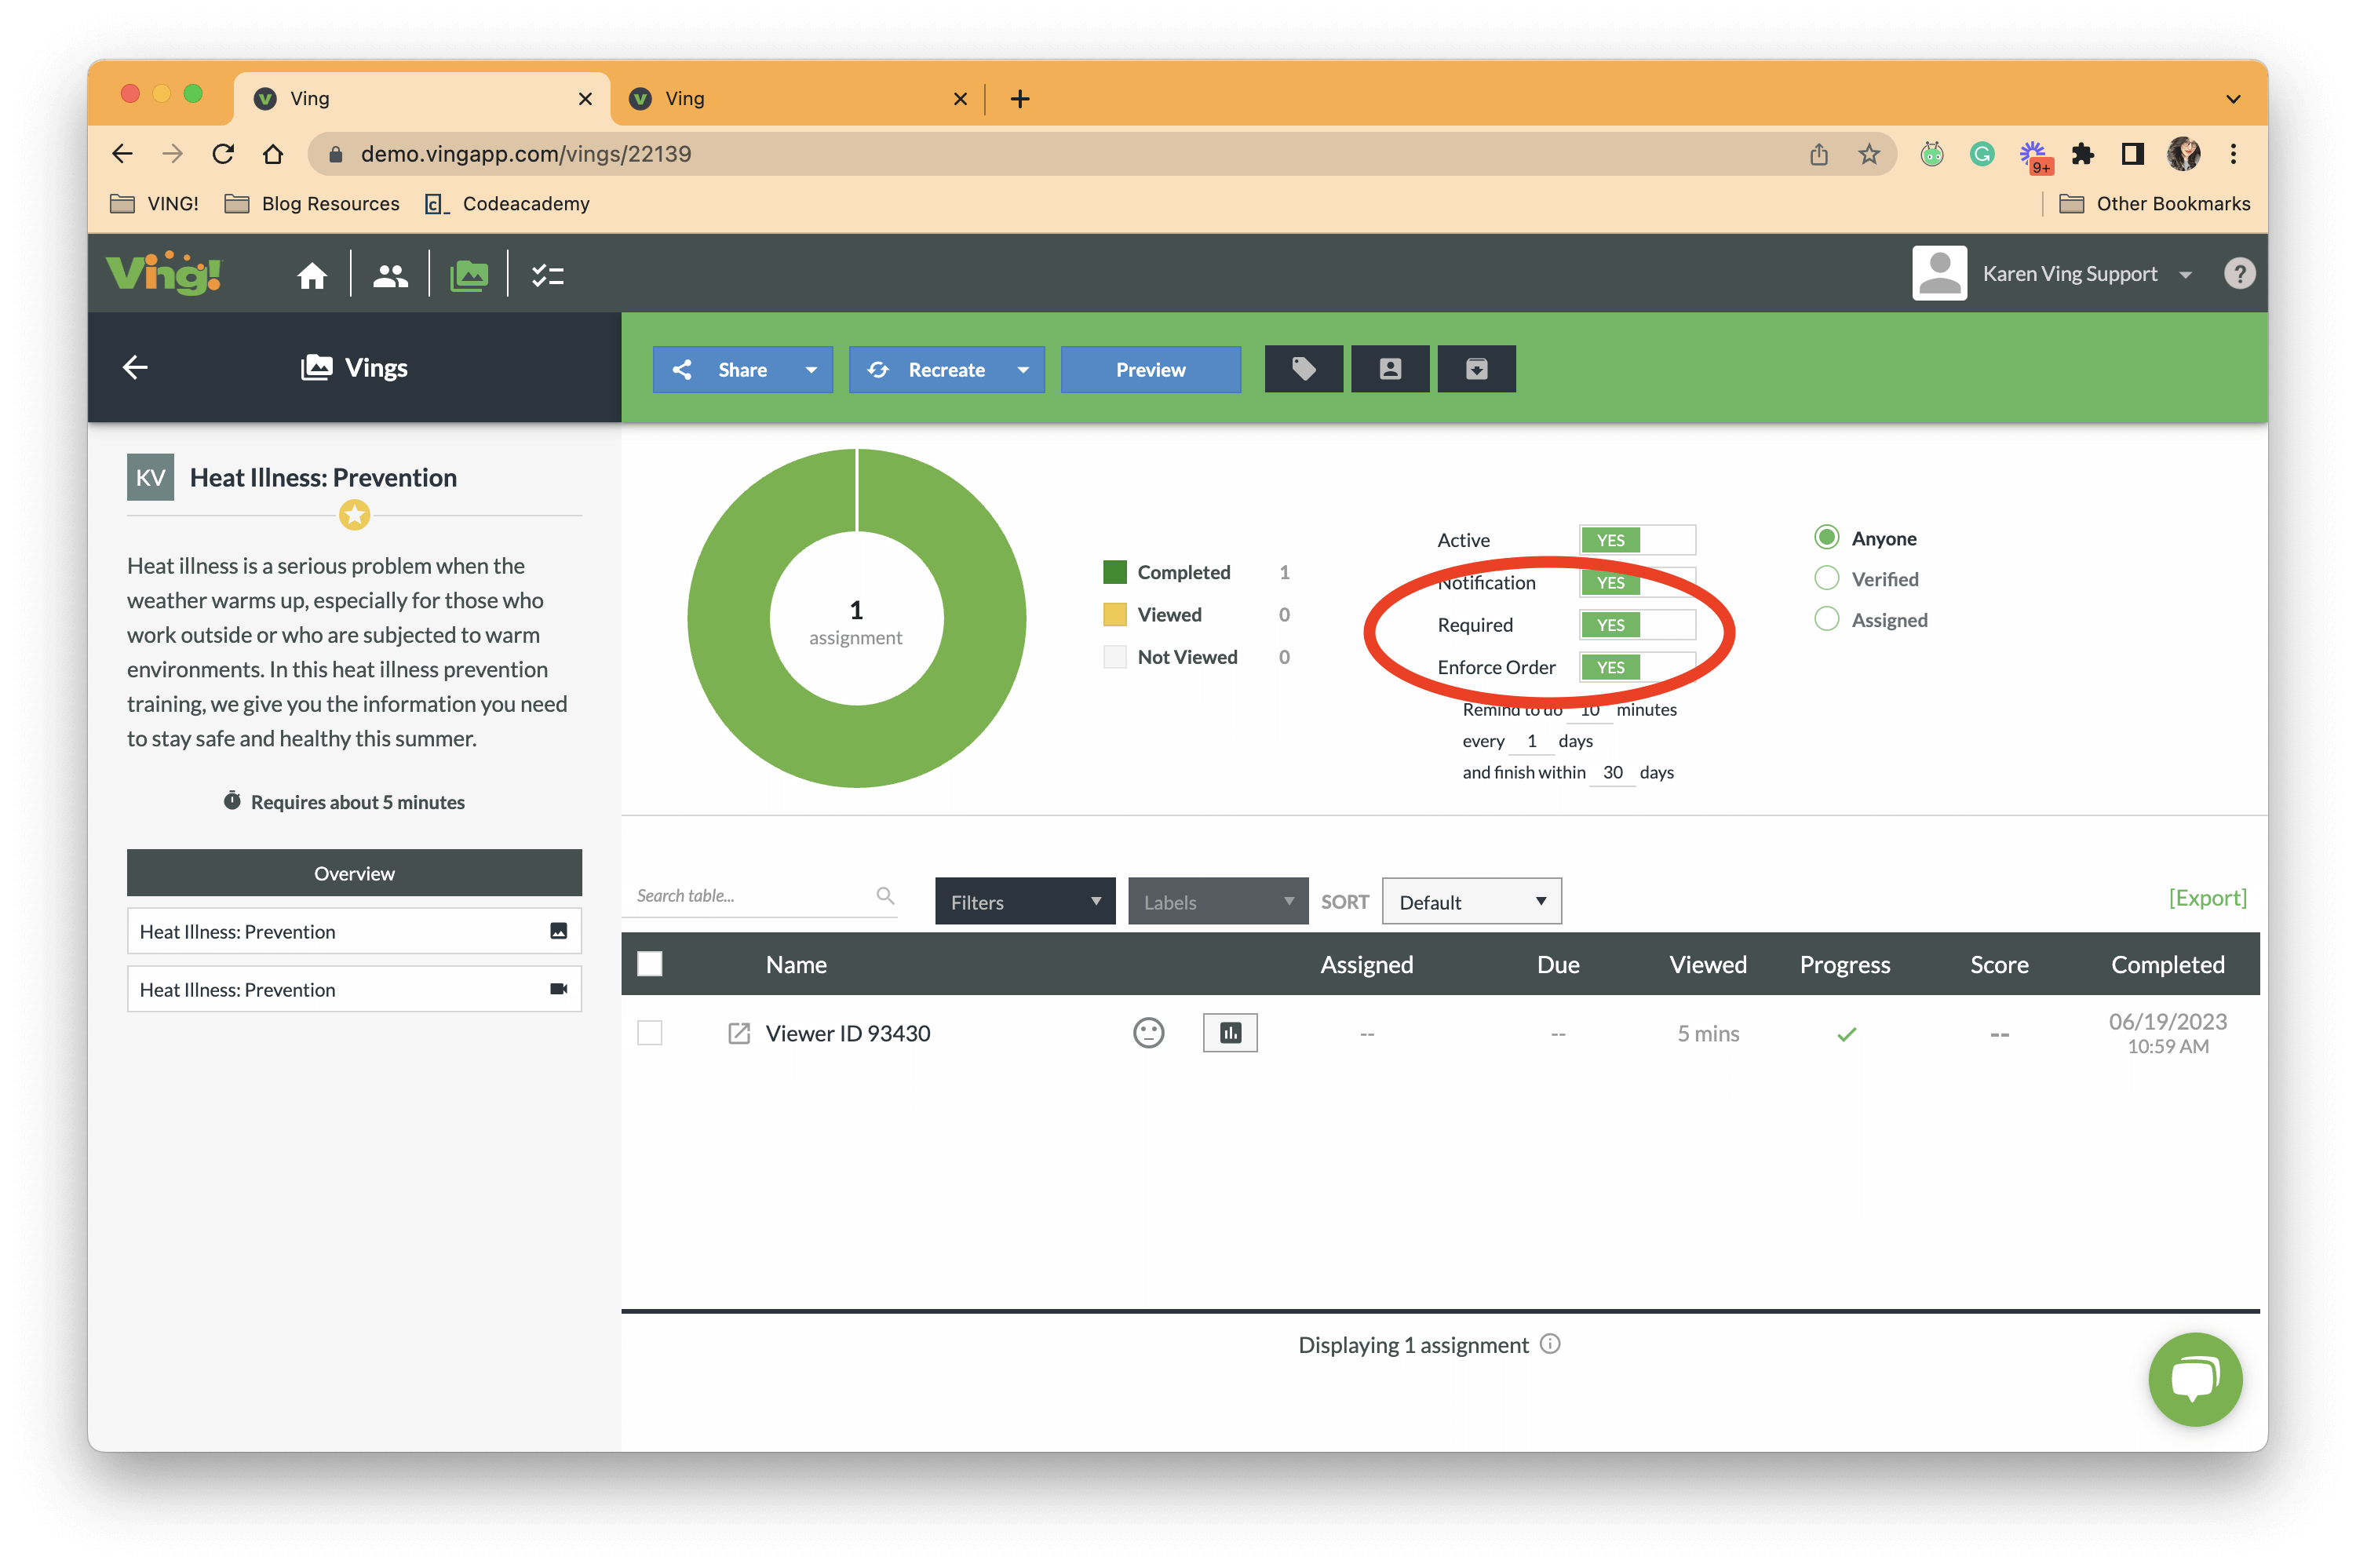Viewport: 2356px width, 1568px height.
Task: Select the Verified radio button
Action: click(1825, 578)
